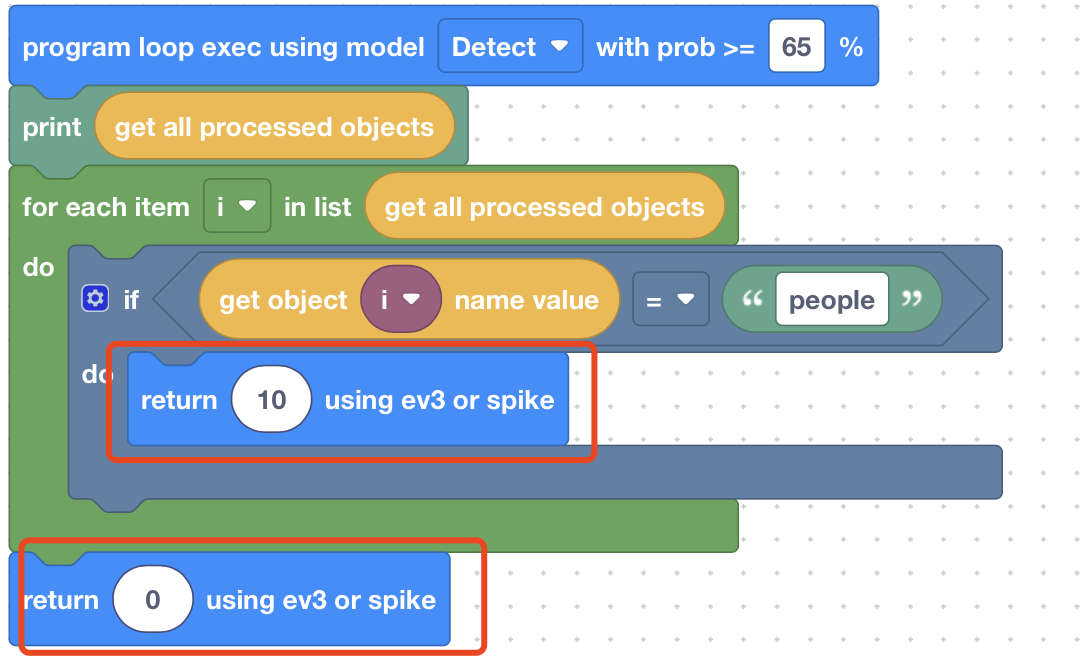Click the number field showing 0
The height and width of the screenshot is (660, 1080).
pos(153,600)
